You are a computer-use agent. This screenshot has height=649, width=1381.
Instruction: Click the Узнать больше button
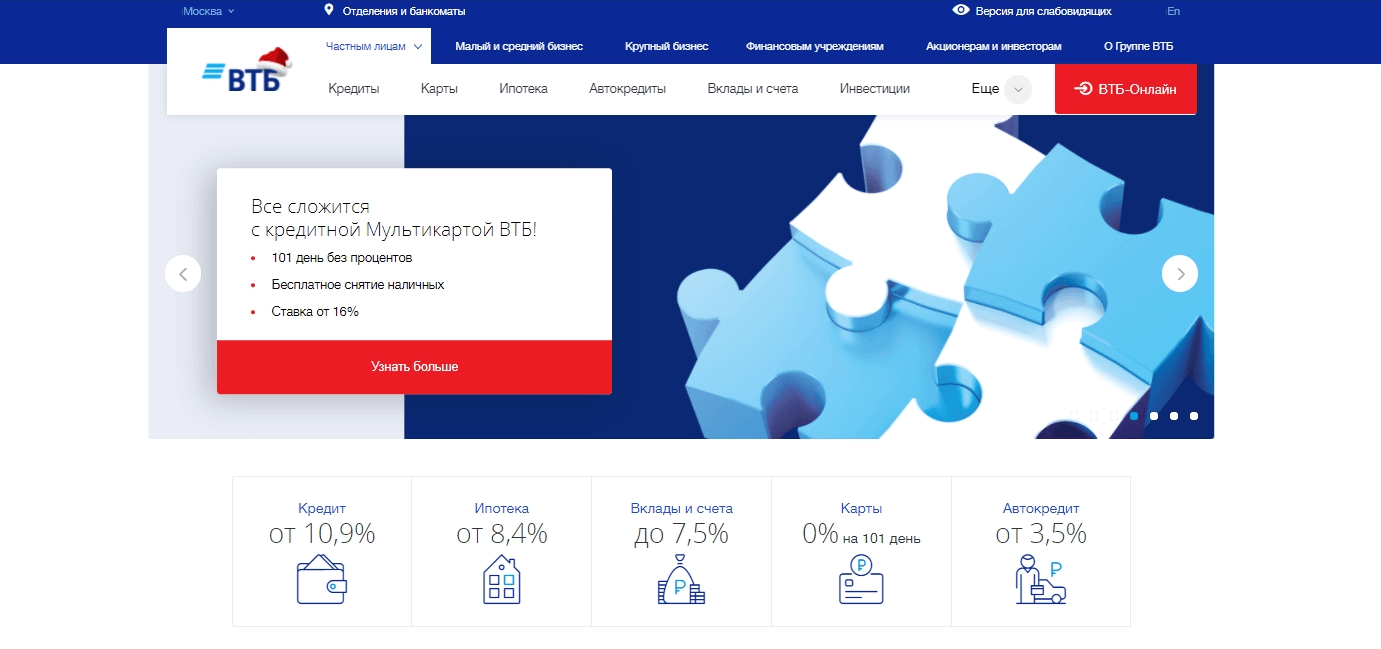[414, 367]
